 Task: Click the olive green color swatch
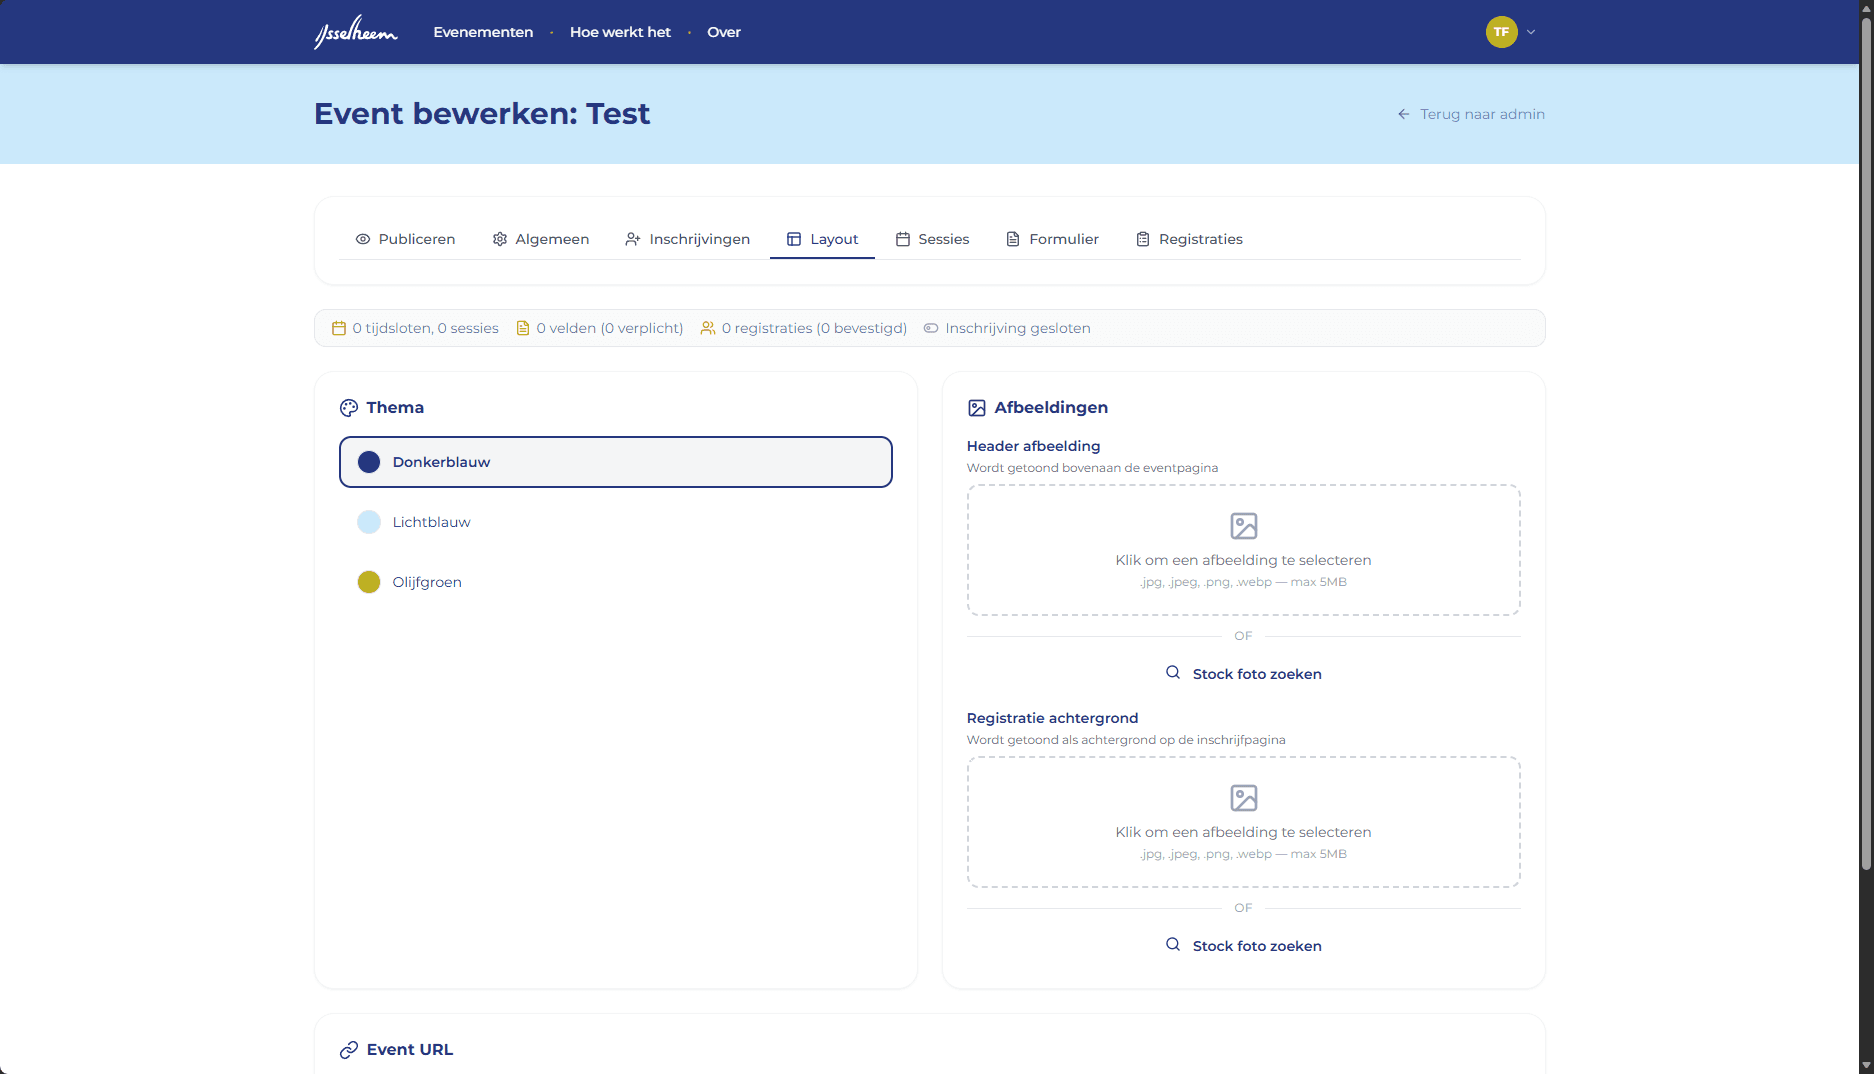point(369,582)
